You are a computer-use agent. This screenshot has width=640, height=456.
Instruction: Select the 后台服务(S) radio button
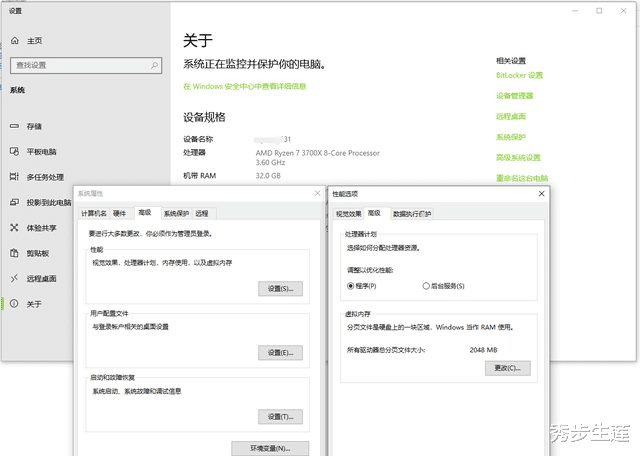pyautogui.click(x=426, y=286)
